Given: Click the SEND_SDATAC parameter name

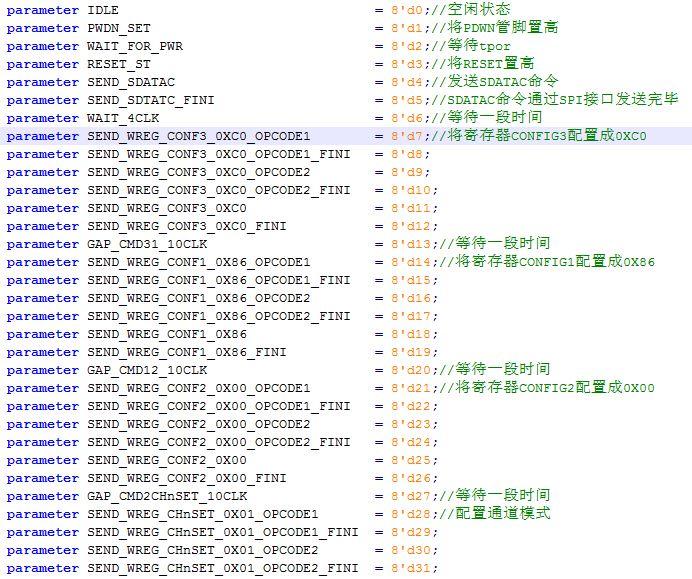Looking at the screenshot, I should 131,82.
